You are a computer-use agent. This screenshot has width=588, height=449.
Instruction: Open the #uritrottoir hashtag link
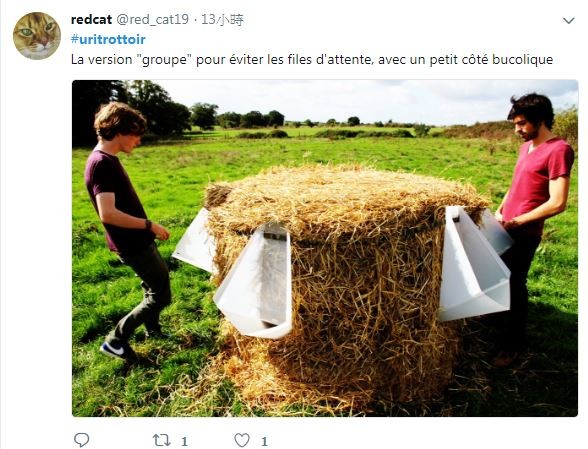coord(108,39)
